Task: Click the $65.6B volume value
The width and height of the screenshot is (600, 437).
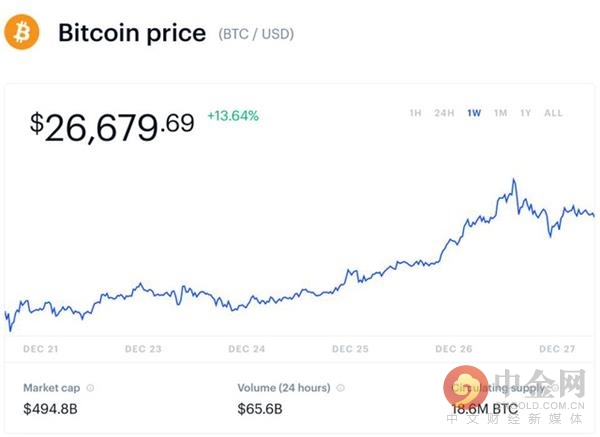Action: 260,409
